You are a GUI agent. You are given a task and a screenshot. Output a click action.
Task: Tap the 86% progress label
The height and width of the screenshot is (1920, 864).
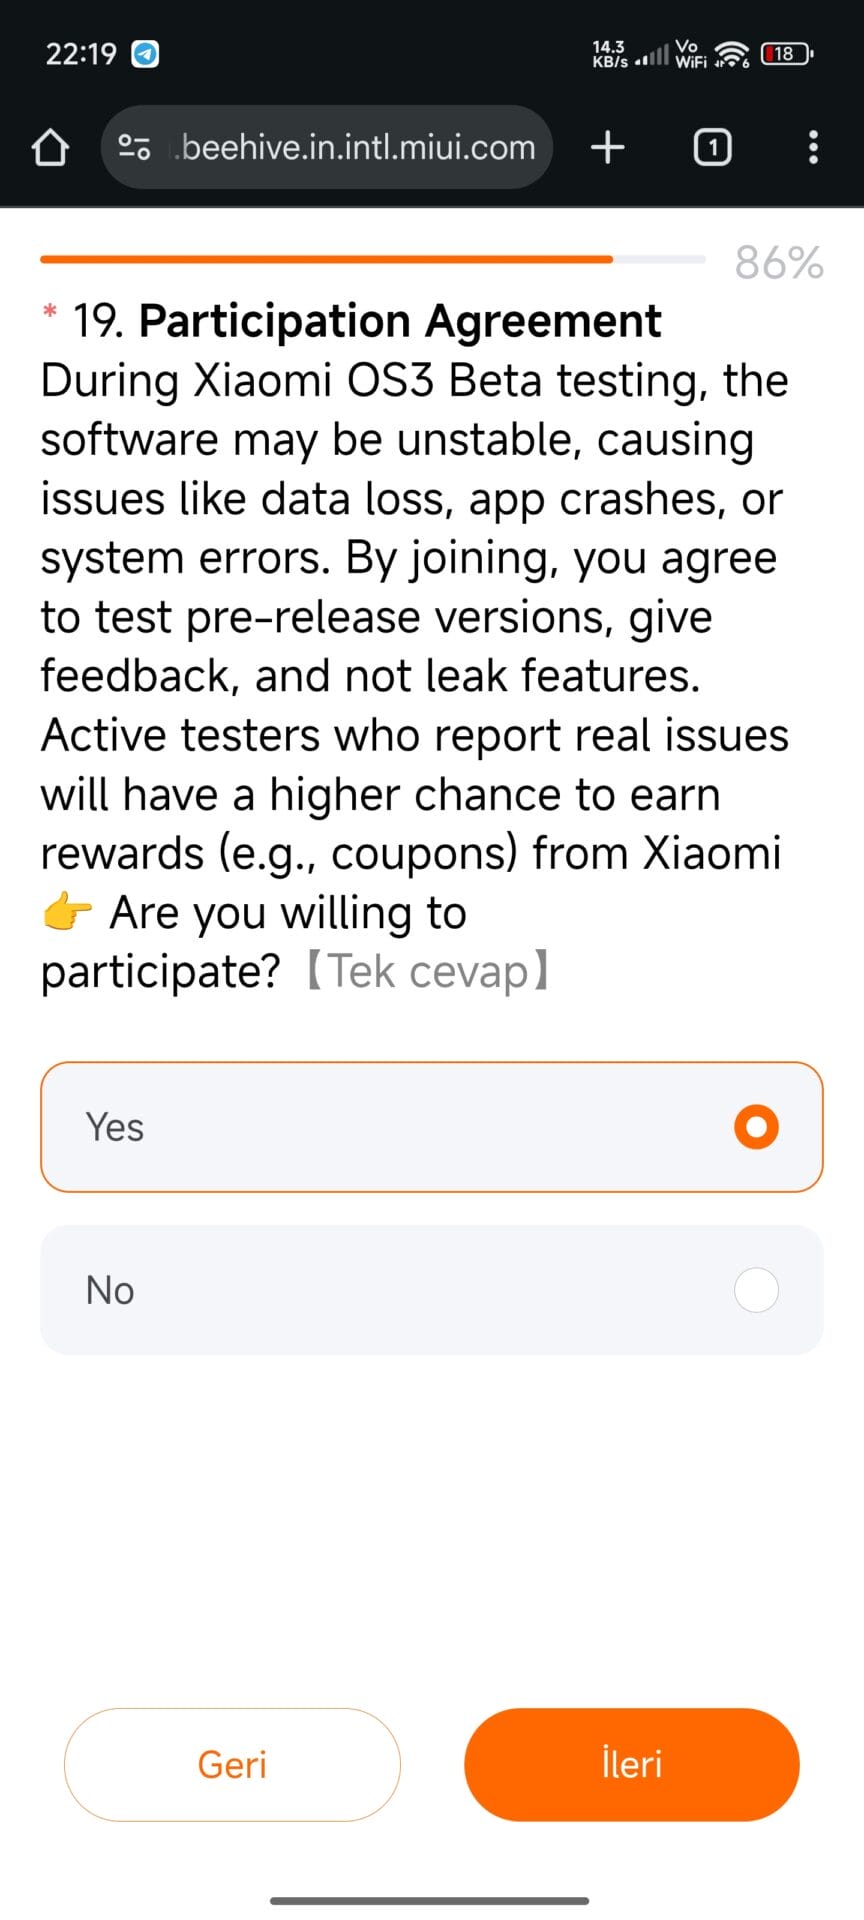[779, 263]
